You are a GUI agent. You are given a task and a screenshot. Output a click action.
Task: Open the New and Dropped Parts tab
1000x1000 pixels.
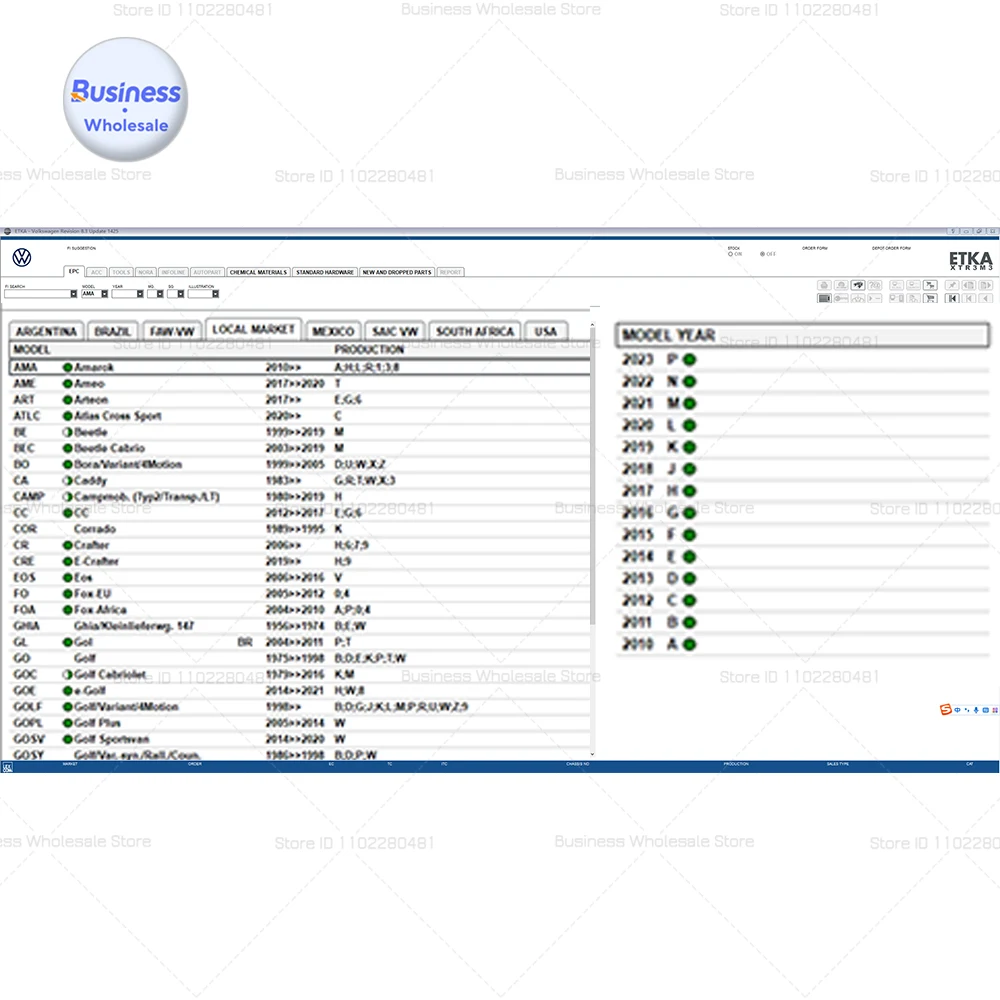tap(397, 272)
